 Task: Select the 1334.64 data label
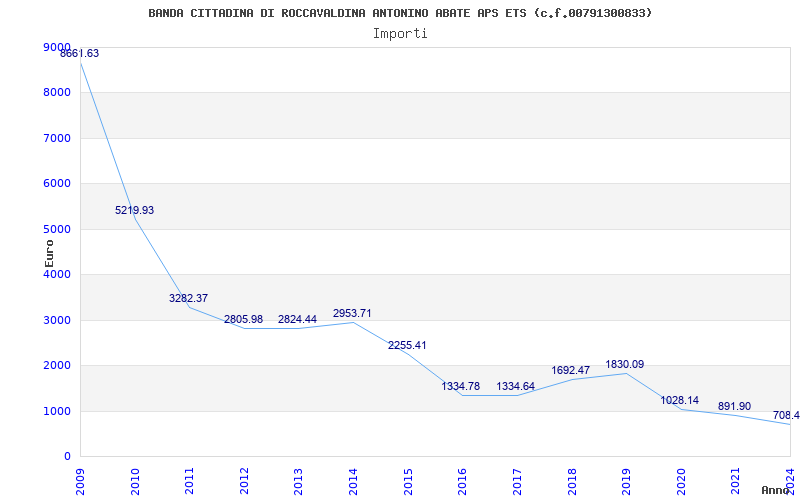516,386
